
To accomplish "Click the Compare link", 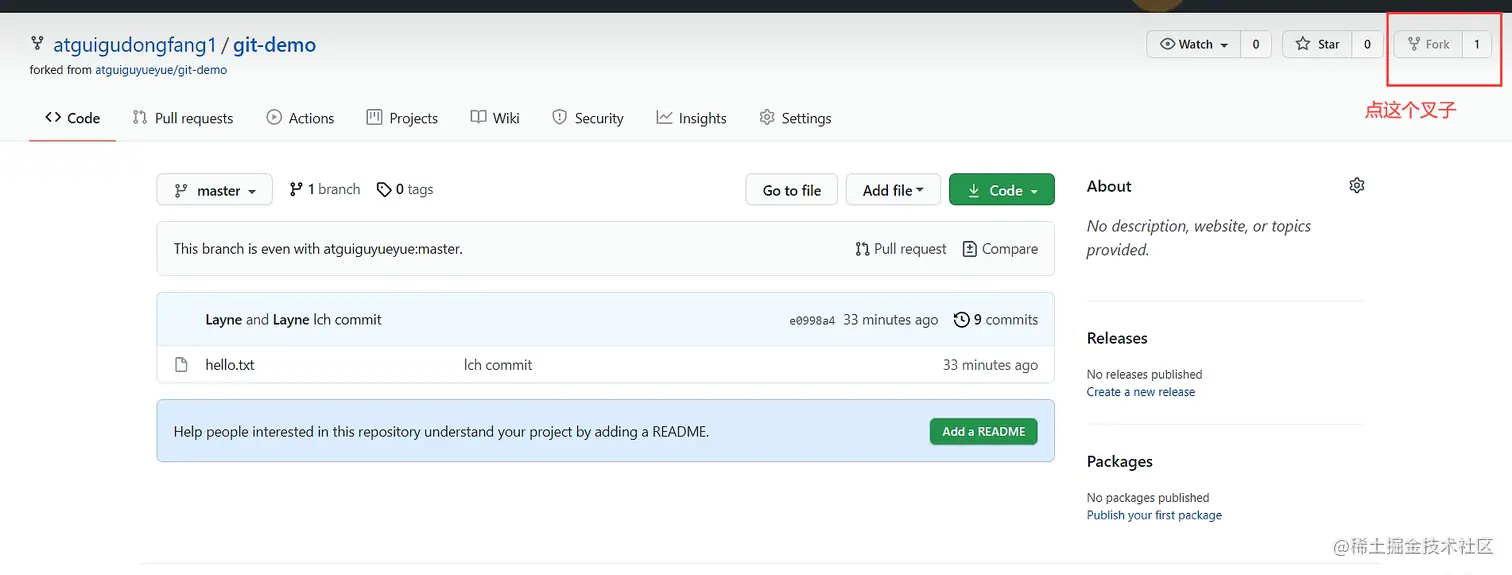I will 1000,249.
